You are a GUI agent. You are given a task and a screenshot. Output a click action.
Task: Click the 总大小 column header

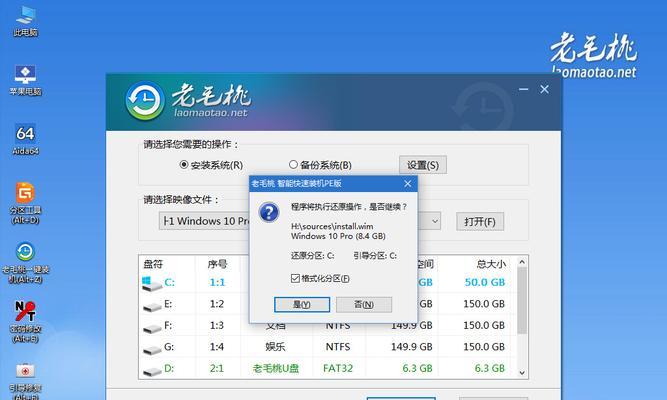click(x=491, y=264)
